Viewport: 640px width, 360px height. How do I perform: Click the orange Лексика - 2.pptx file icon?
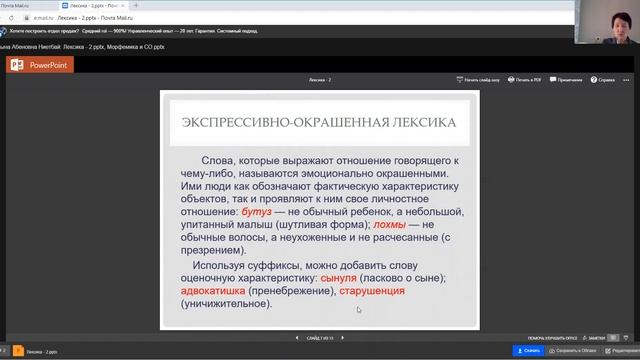coord(18,351)
